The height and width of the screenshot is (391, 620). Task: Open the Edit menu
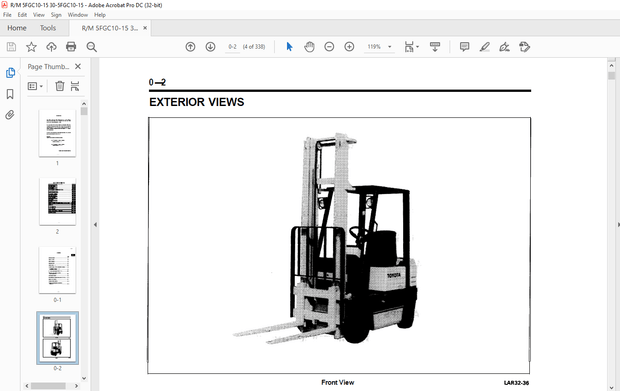[x=22, y=15]
